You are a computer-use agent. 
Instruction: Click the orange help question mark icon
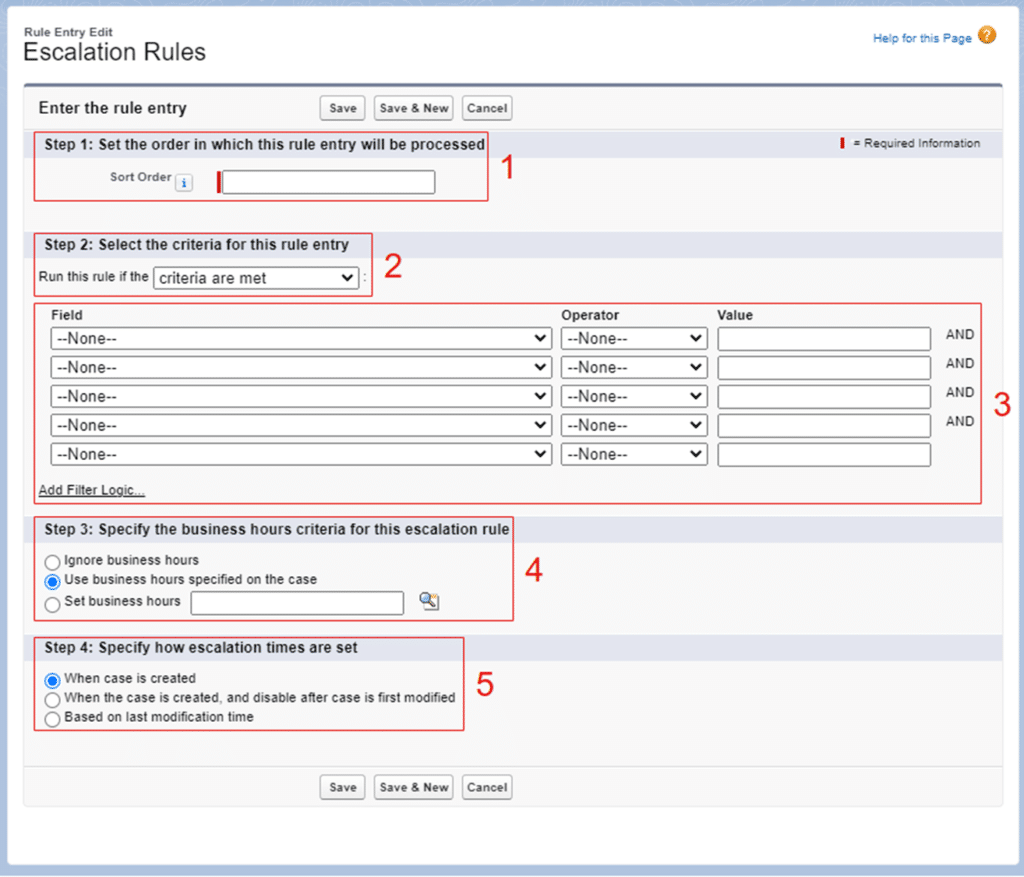click(987, 36)
